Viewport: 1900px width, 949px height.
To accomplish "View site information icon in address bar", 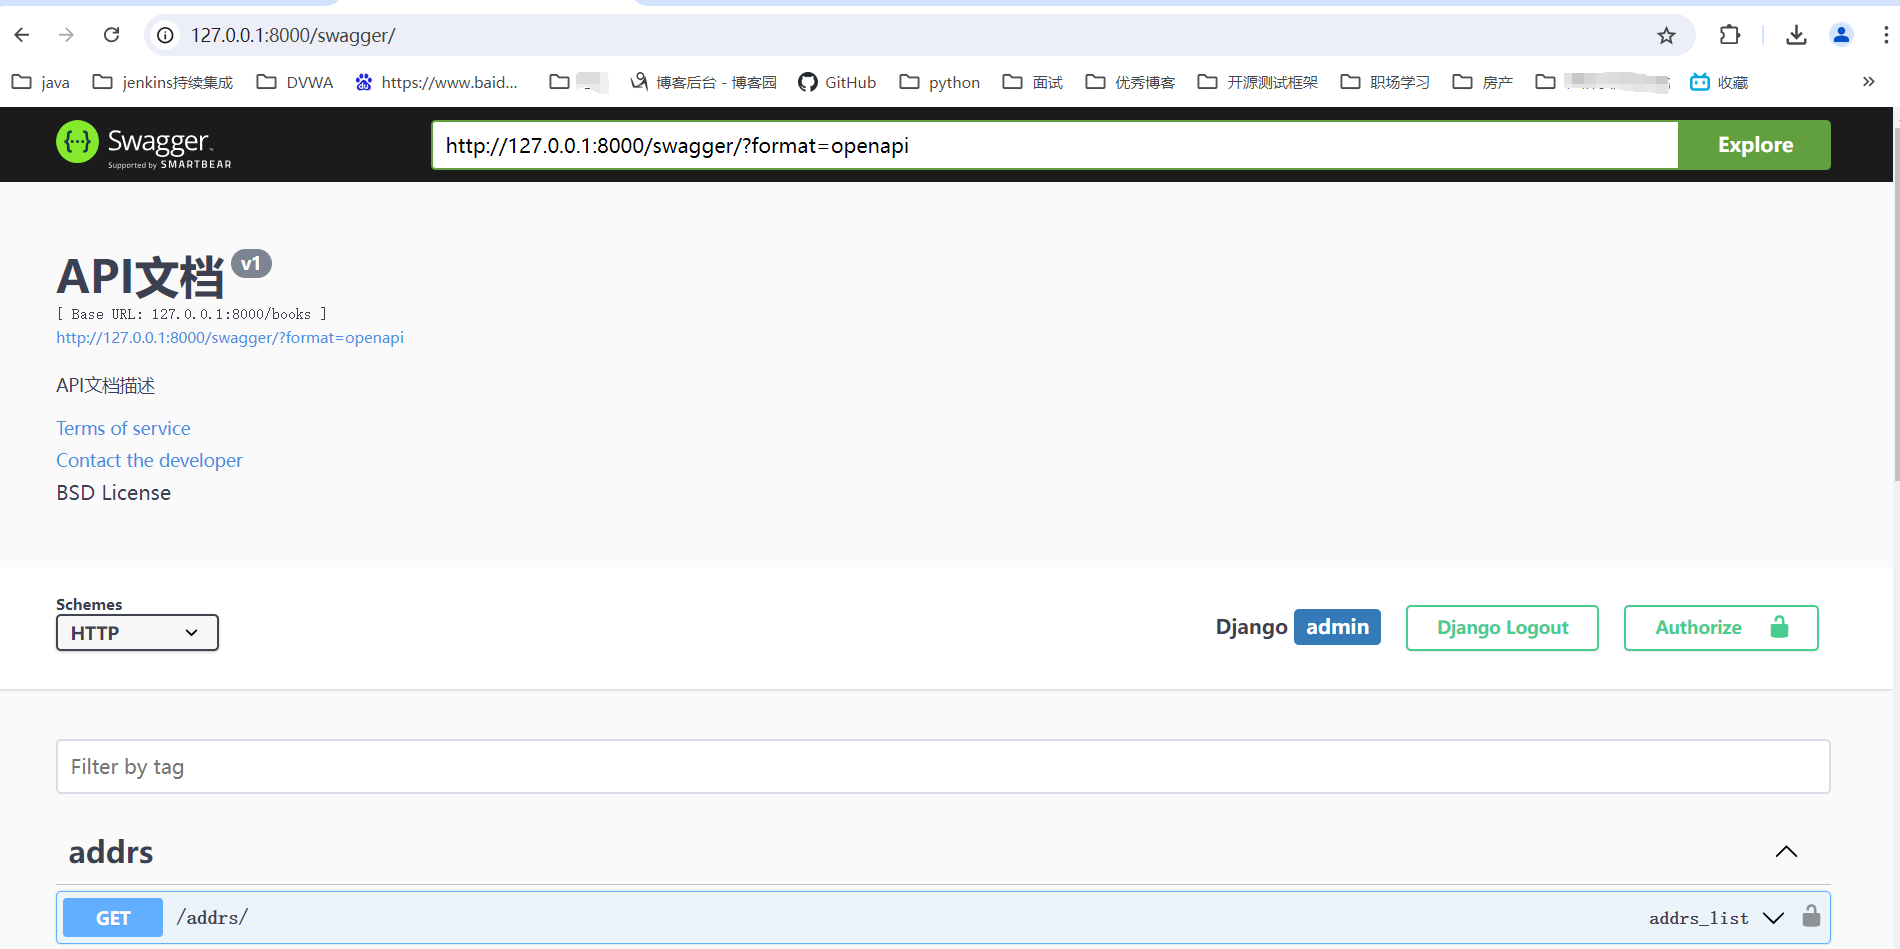I will click(x=165, y=35).
